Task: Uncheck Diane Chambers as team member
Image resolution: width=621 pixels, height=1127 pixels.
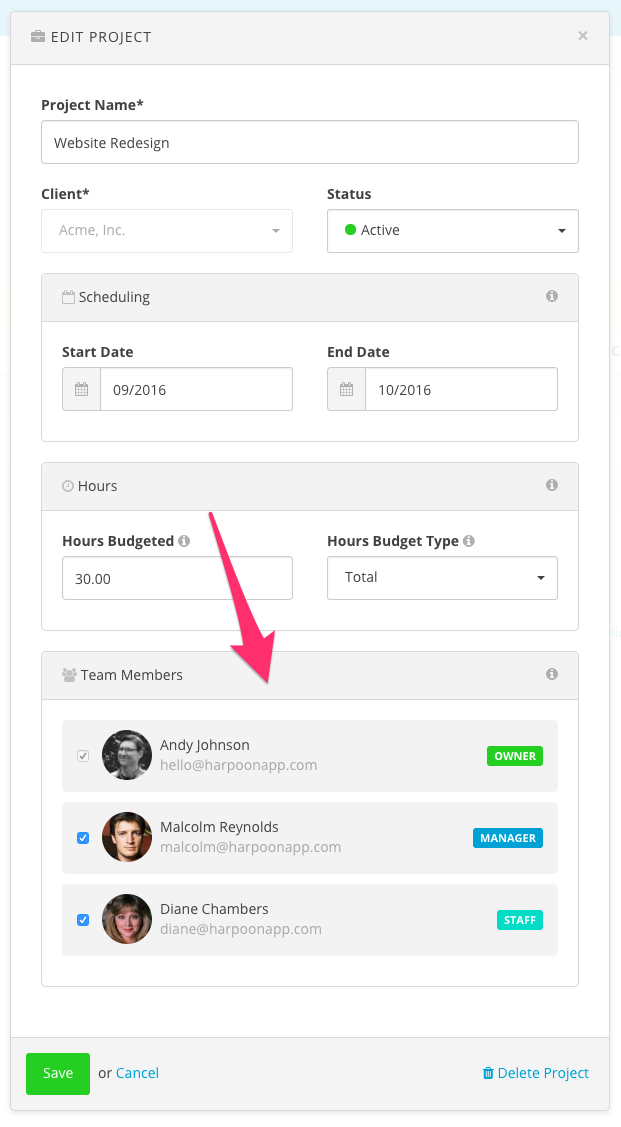Action: 83,920
